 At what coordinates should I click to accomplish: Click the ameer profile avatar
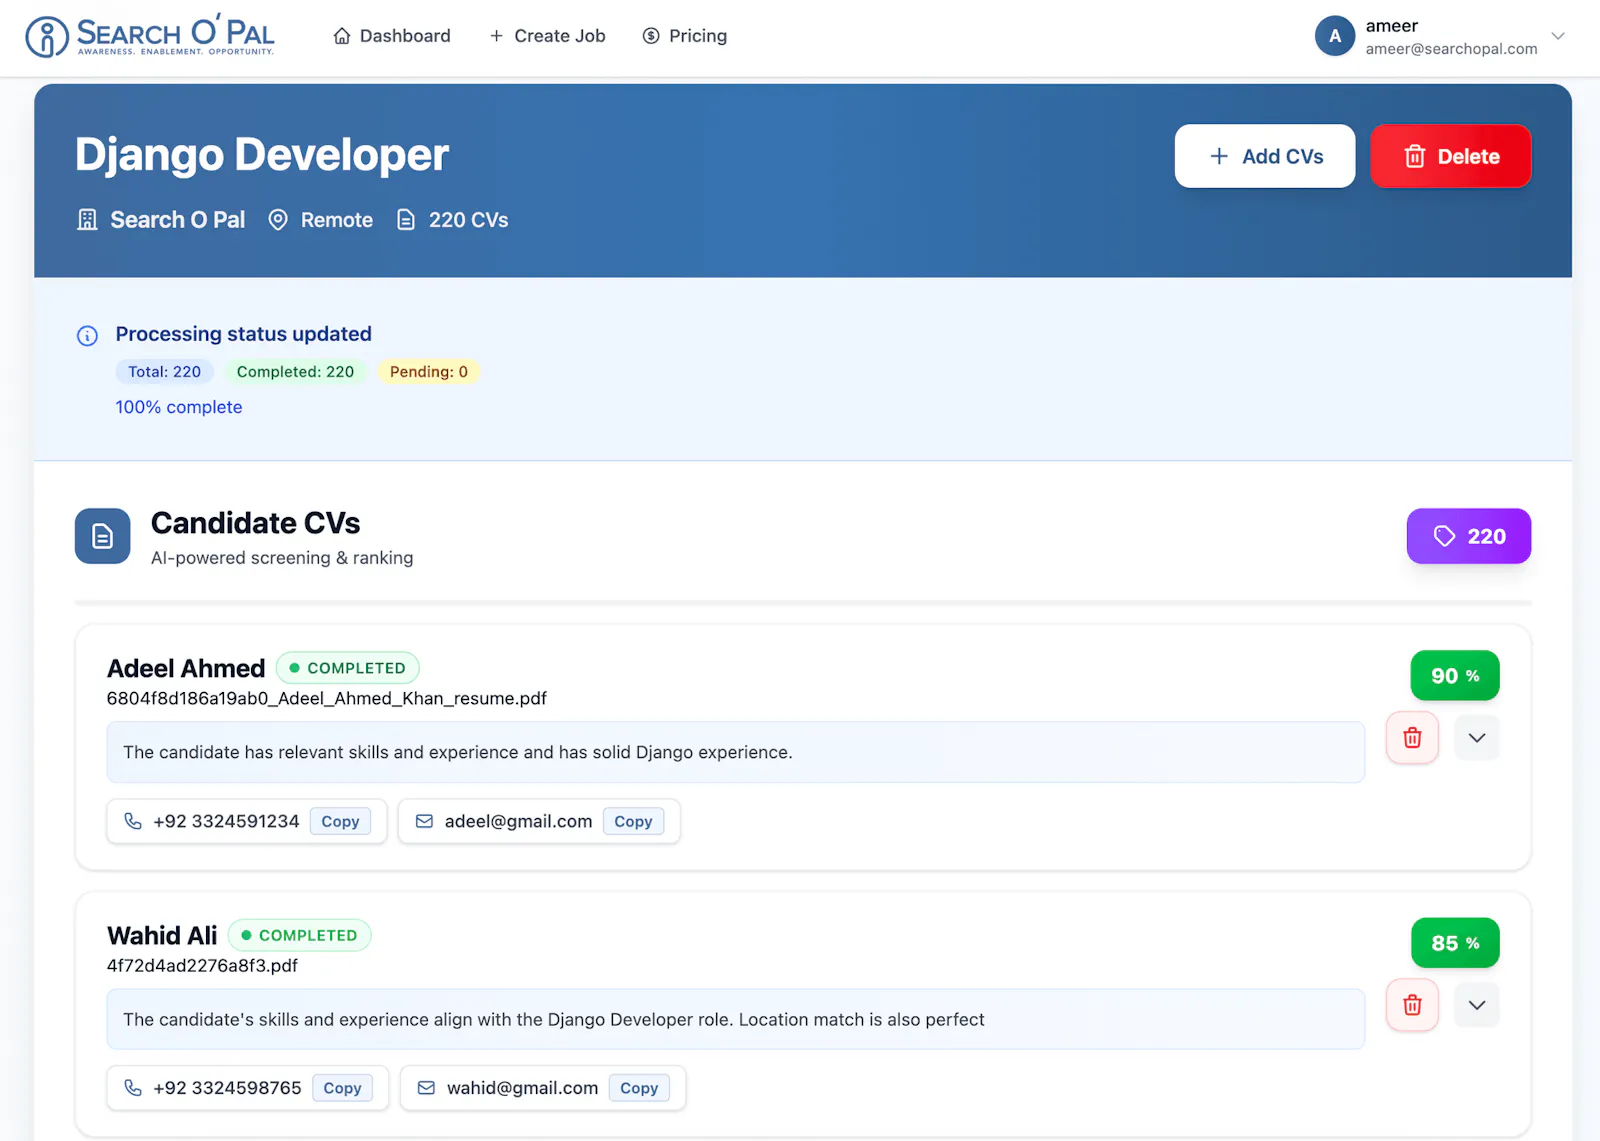pyautogui.click(x=1334, y=36)
